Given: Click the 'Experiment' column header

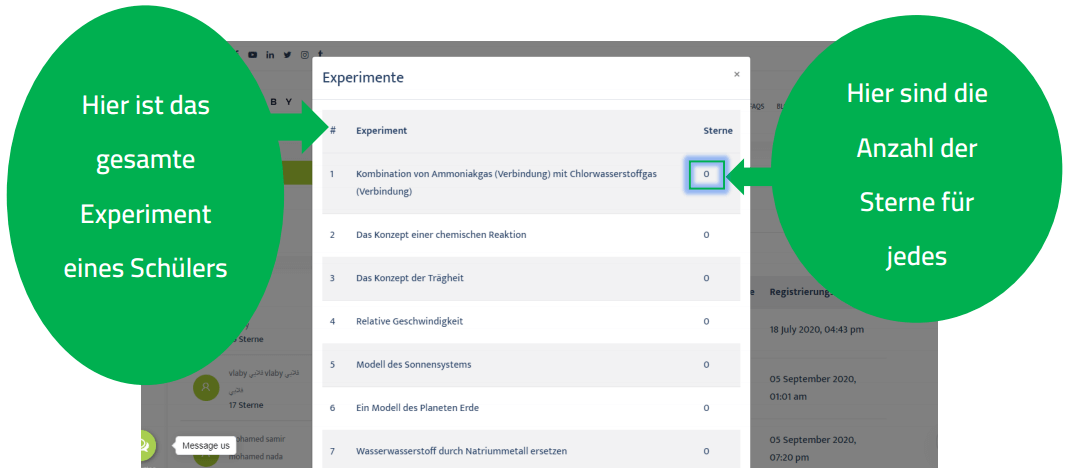Looking at the screenshot, I should pos(381,131).
